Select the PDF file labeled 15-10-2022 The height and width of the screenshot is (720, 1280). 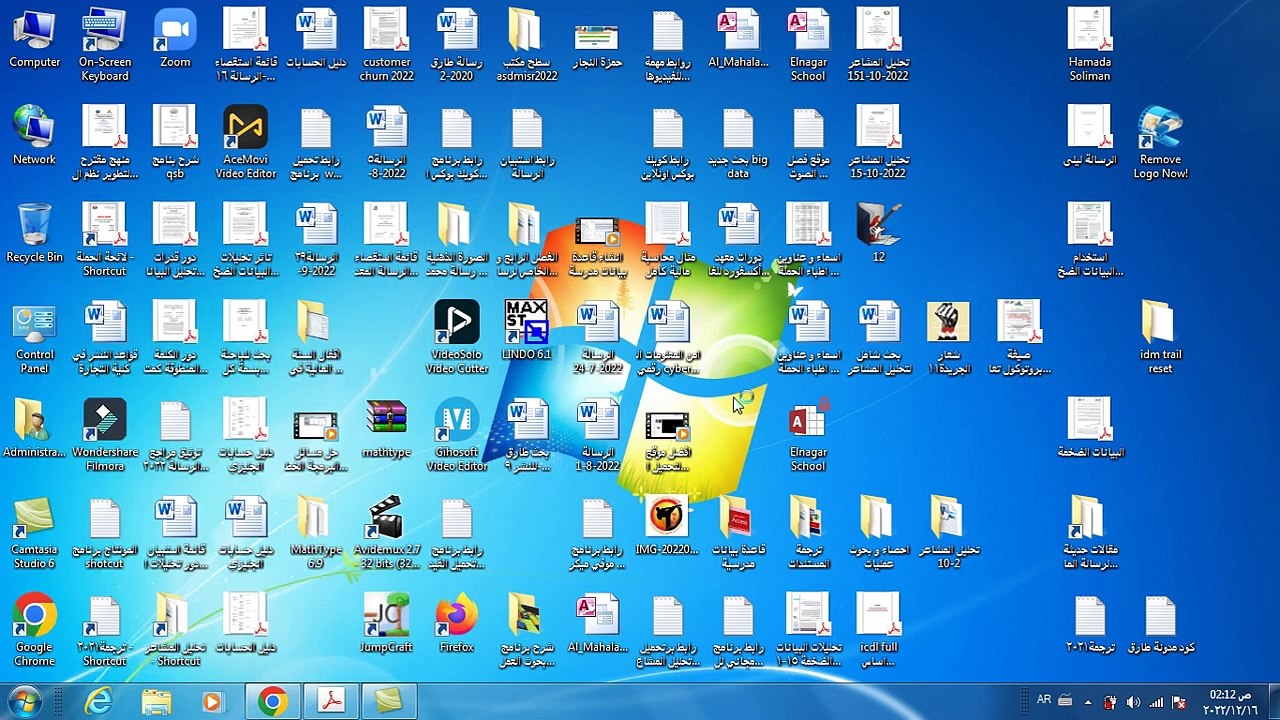click(x=879, y=142)
